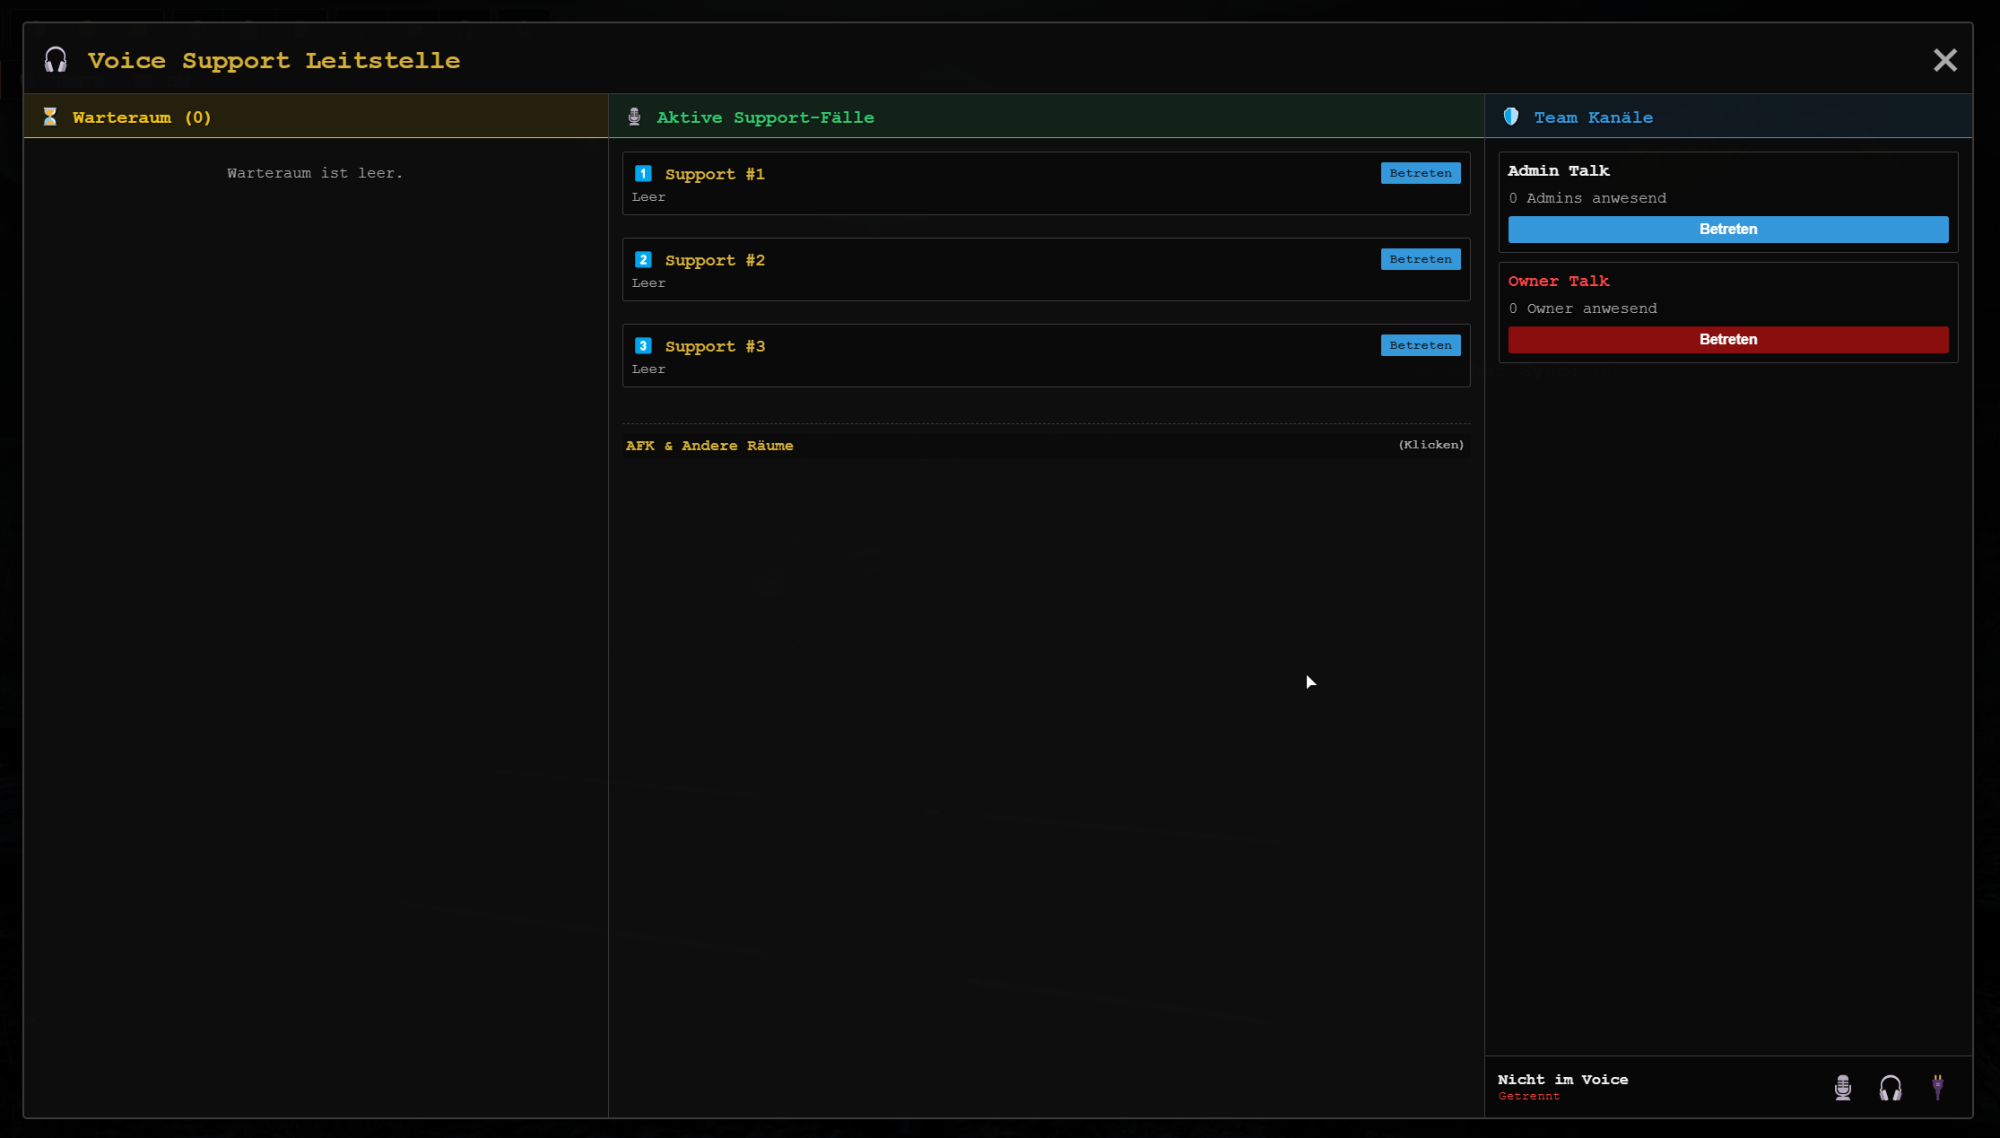Toggle deafen with the bottom headphones icon
Image resolution: width=2000 pixels, height=1138 pixels.
(1890, 1087)
